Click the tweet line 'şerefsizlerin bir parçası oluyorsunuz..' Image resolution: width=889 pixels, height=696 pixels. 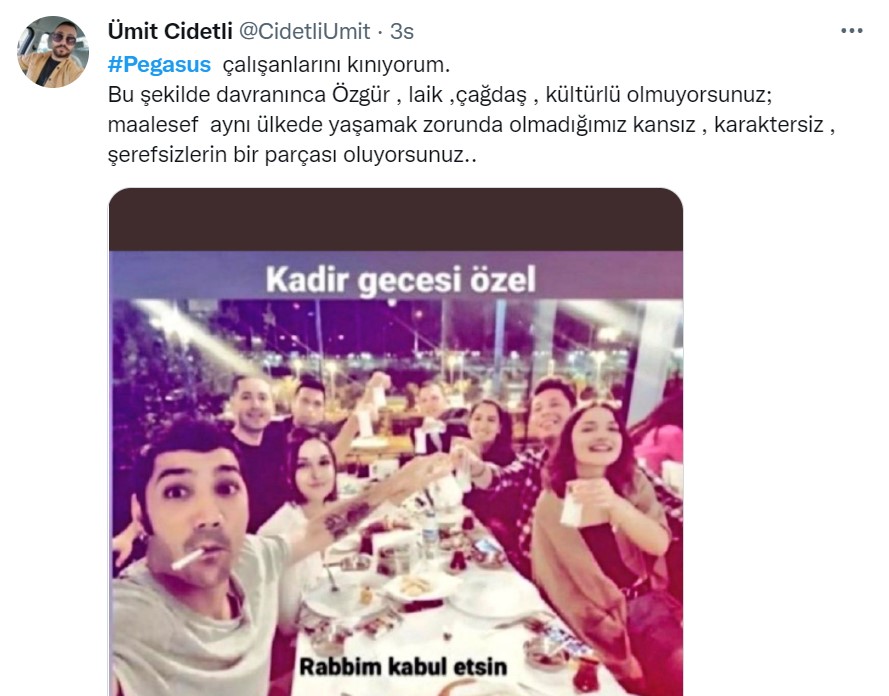[x=292, y=155]
